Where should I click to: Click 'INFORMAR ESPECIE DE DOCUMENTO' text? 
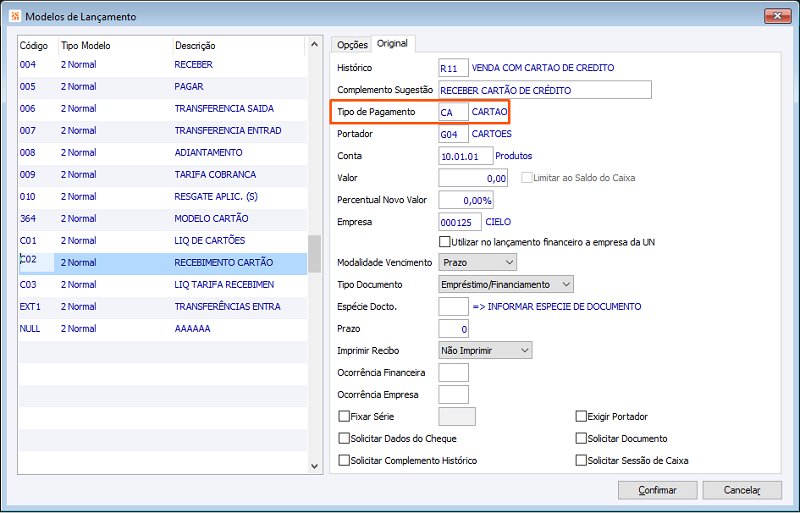tap(564, 307)
